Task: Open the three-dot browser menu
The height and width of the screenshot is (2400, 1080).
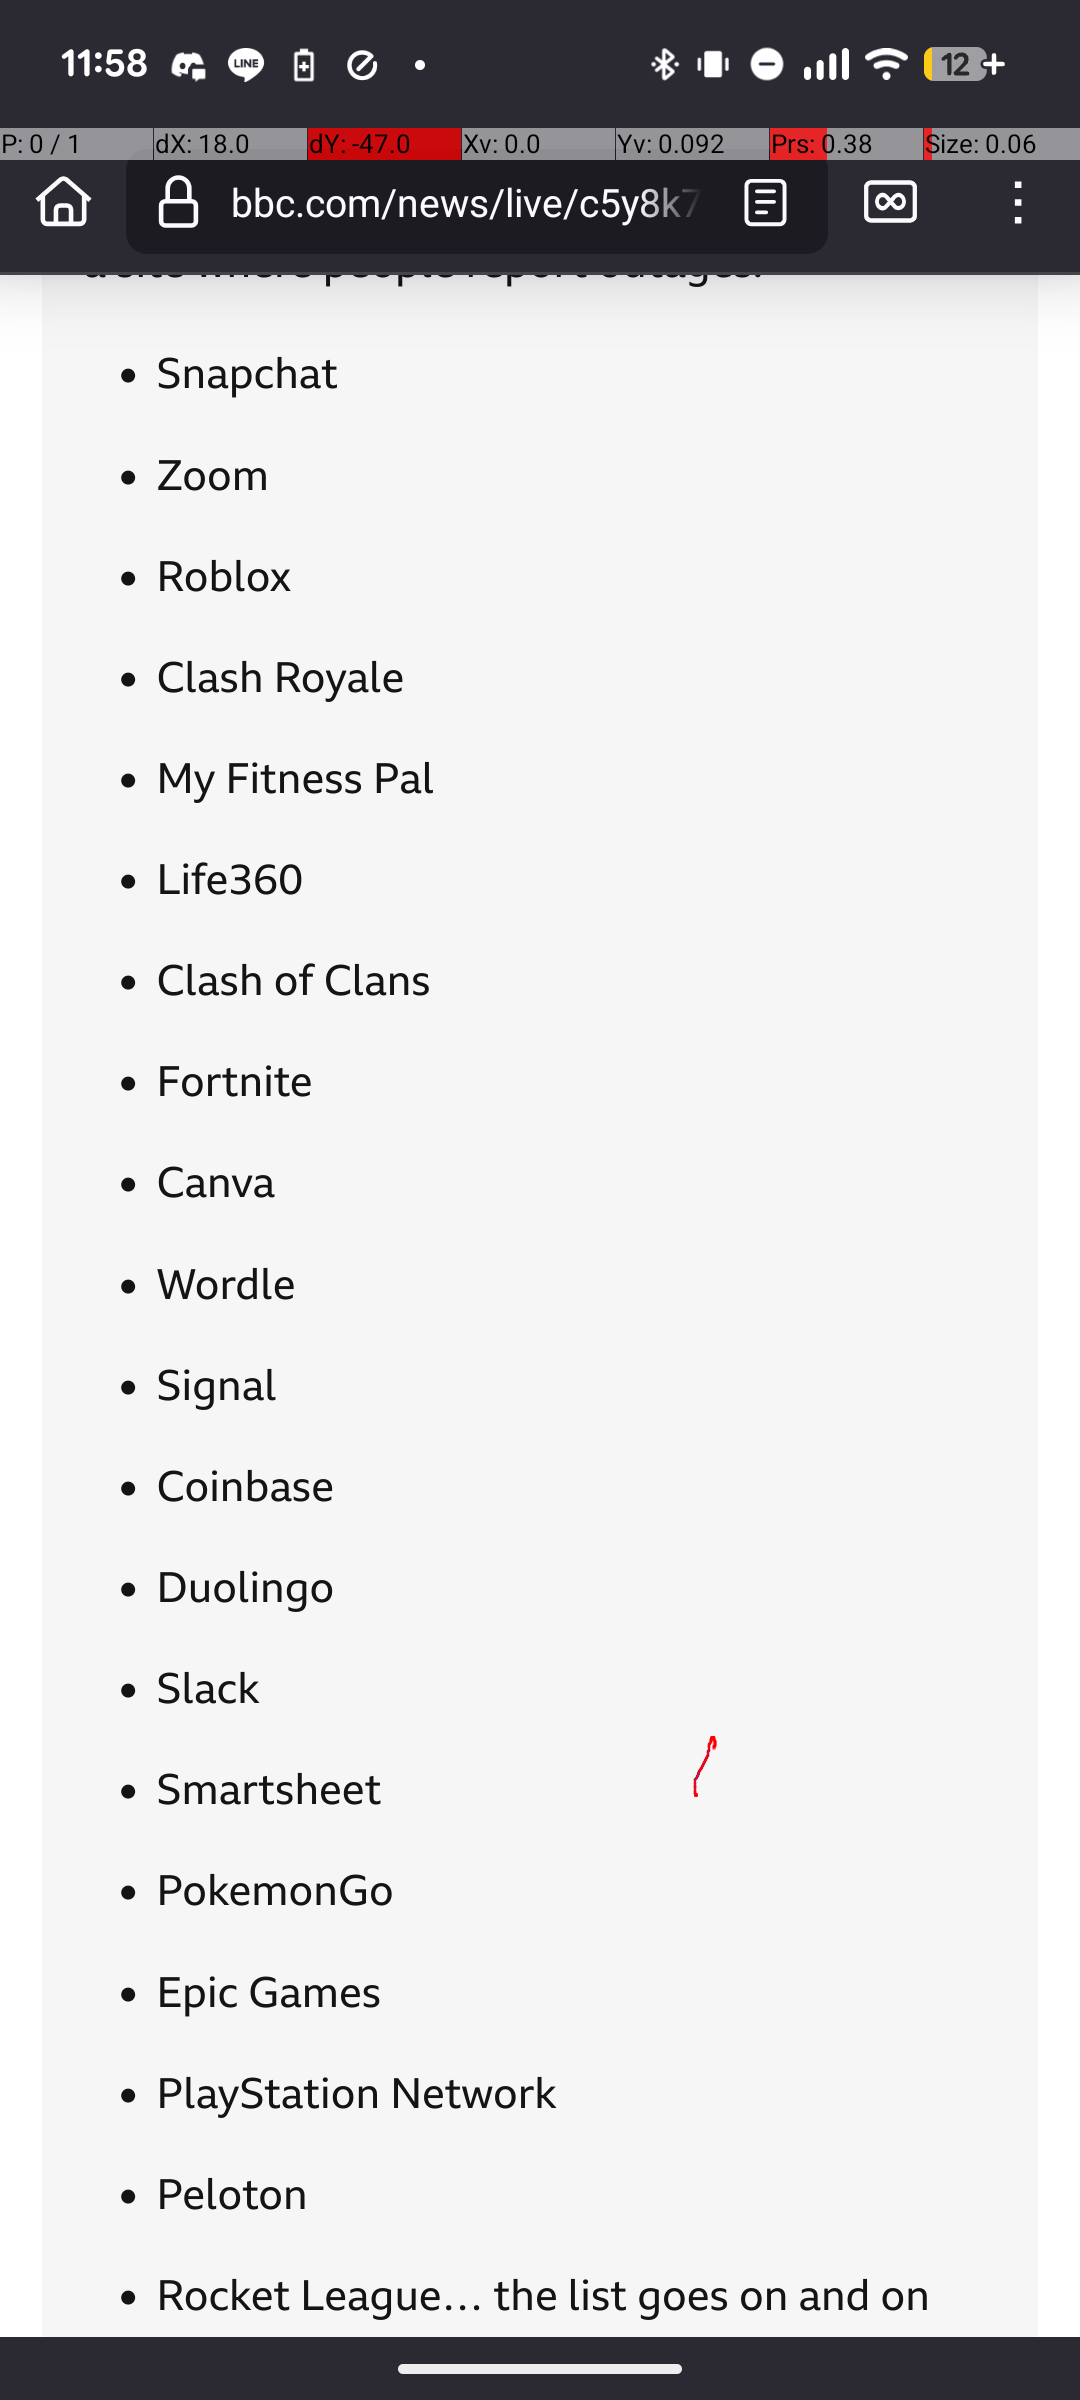Action: 1017,203
